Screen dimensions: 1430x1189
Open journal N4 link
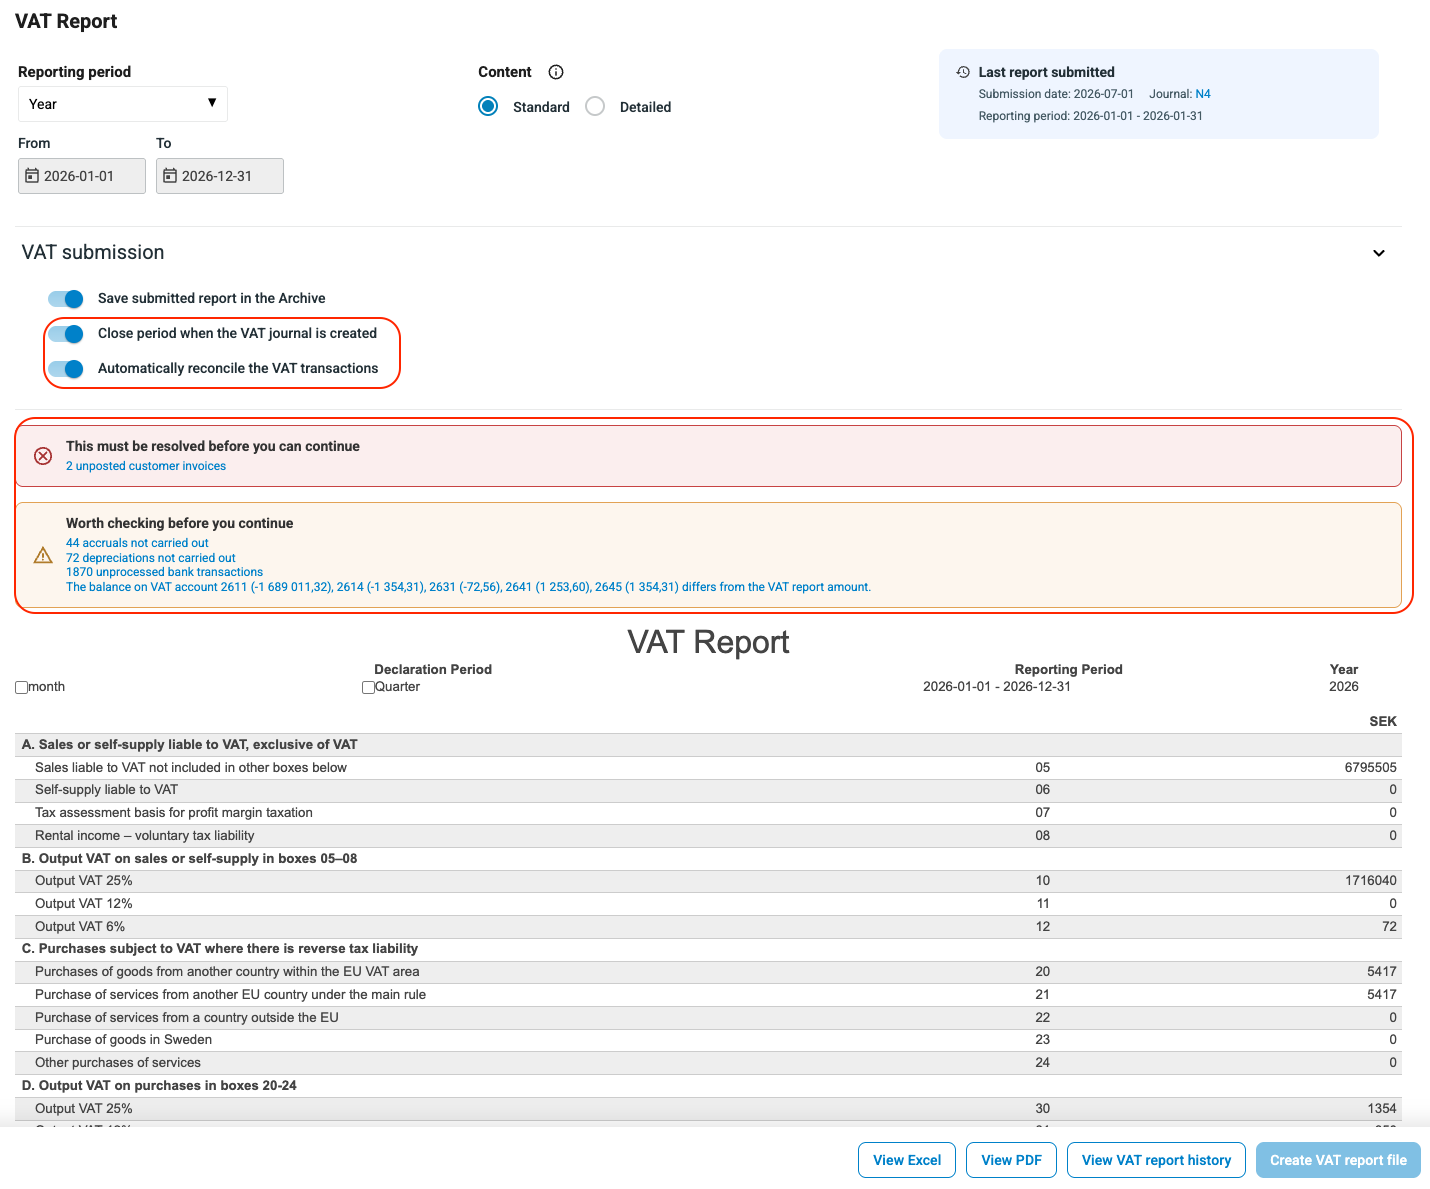pos(1203,94)
